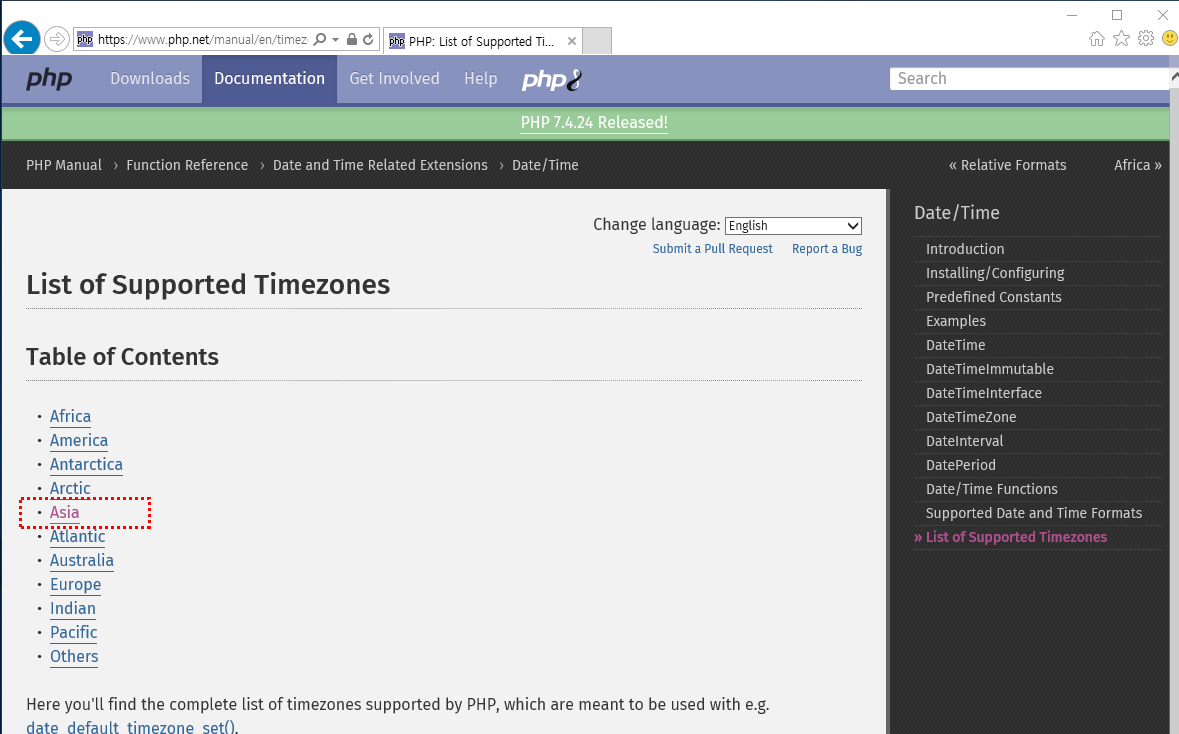Open the Get Involved menu item
The height and width of the screenshot is (734, 1179).
[394, 78]
